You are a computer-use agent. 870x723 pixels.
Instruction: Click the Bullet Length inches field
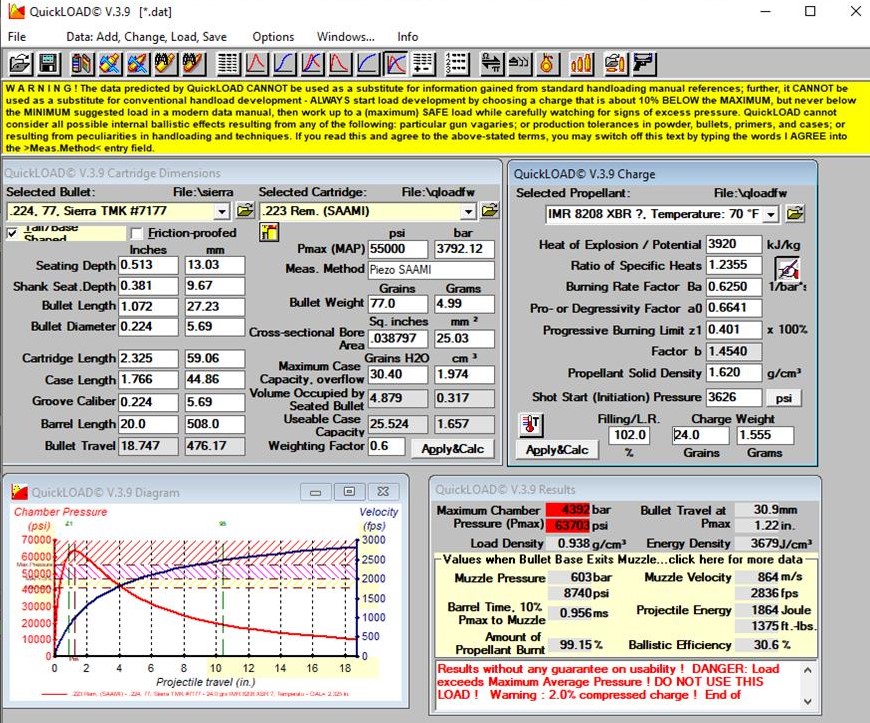pos(148,306)
